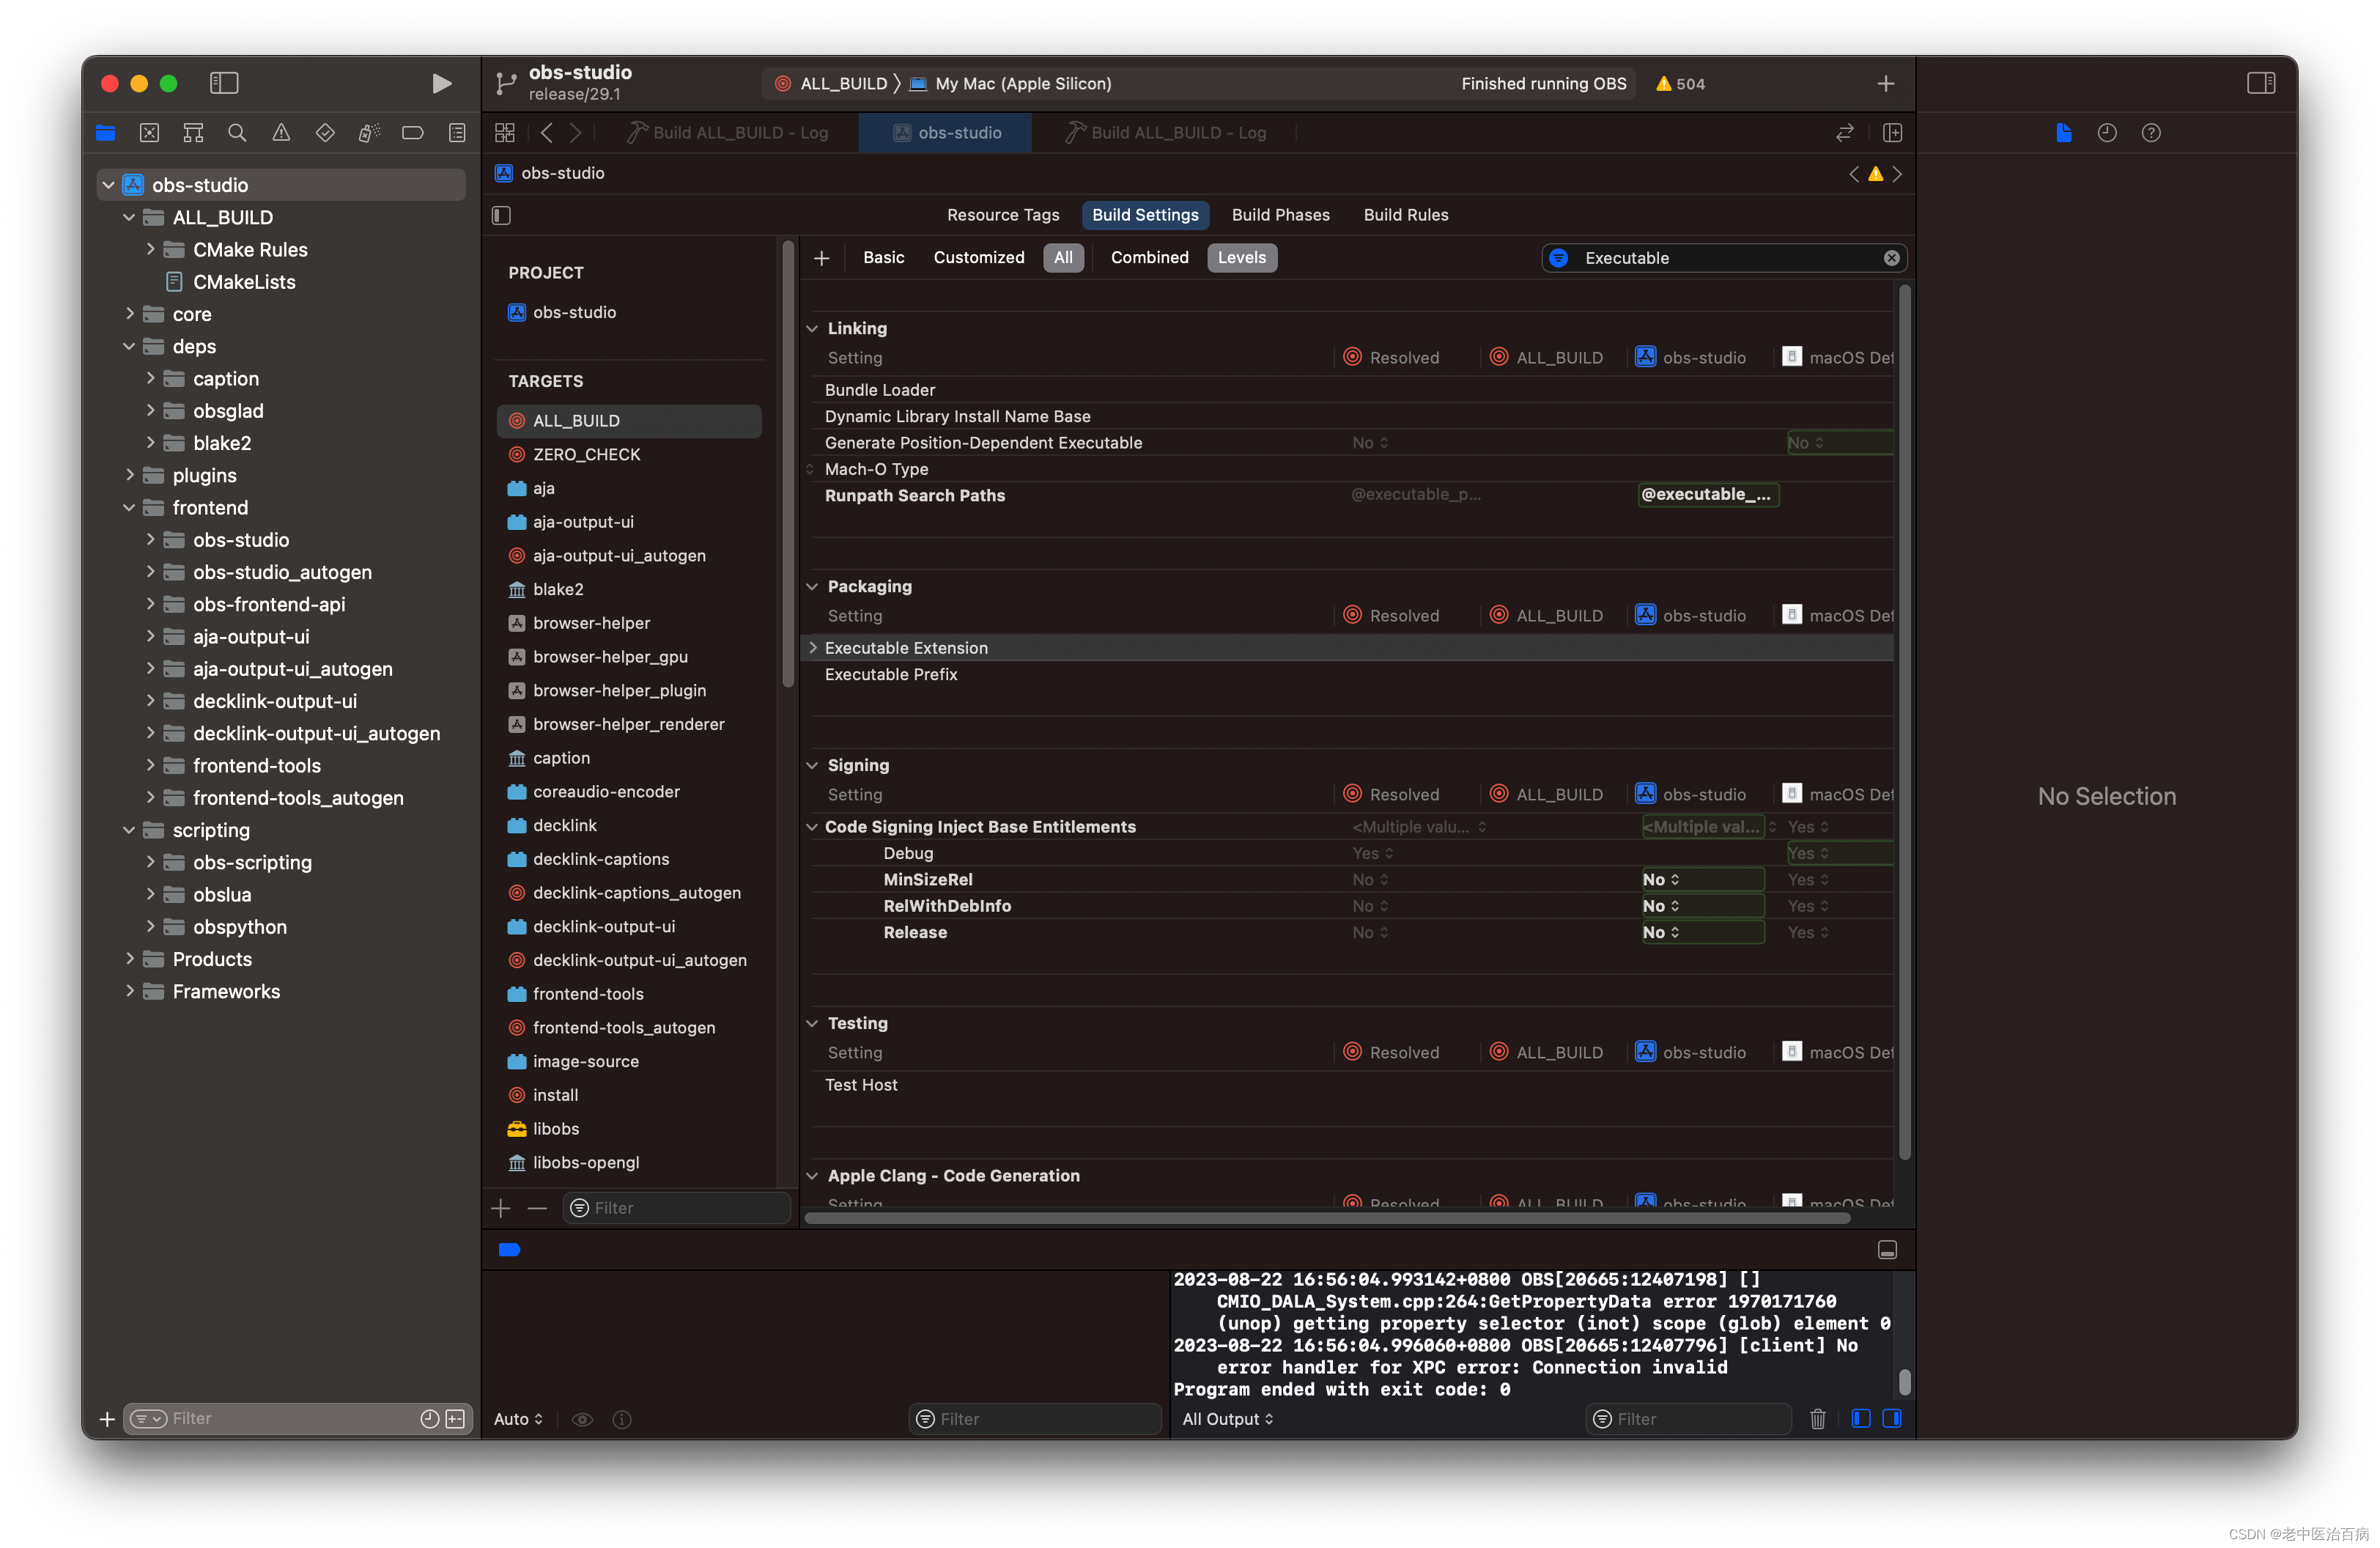Show Customized build settings

(978, 257)
